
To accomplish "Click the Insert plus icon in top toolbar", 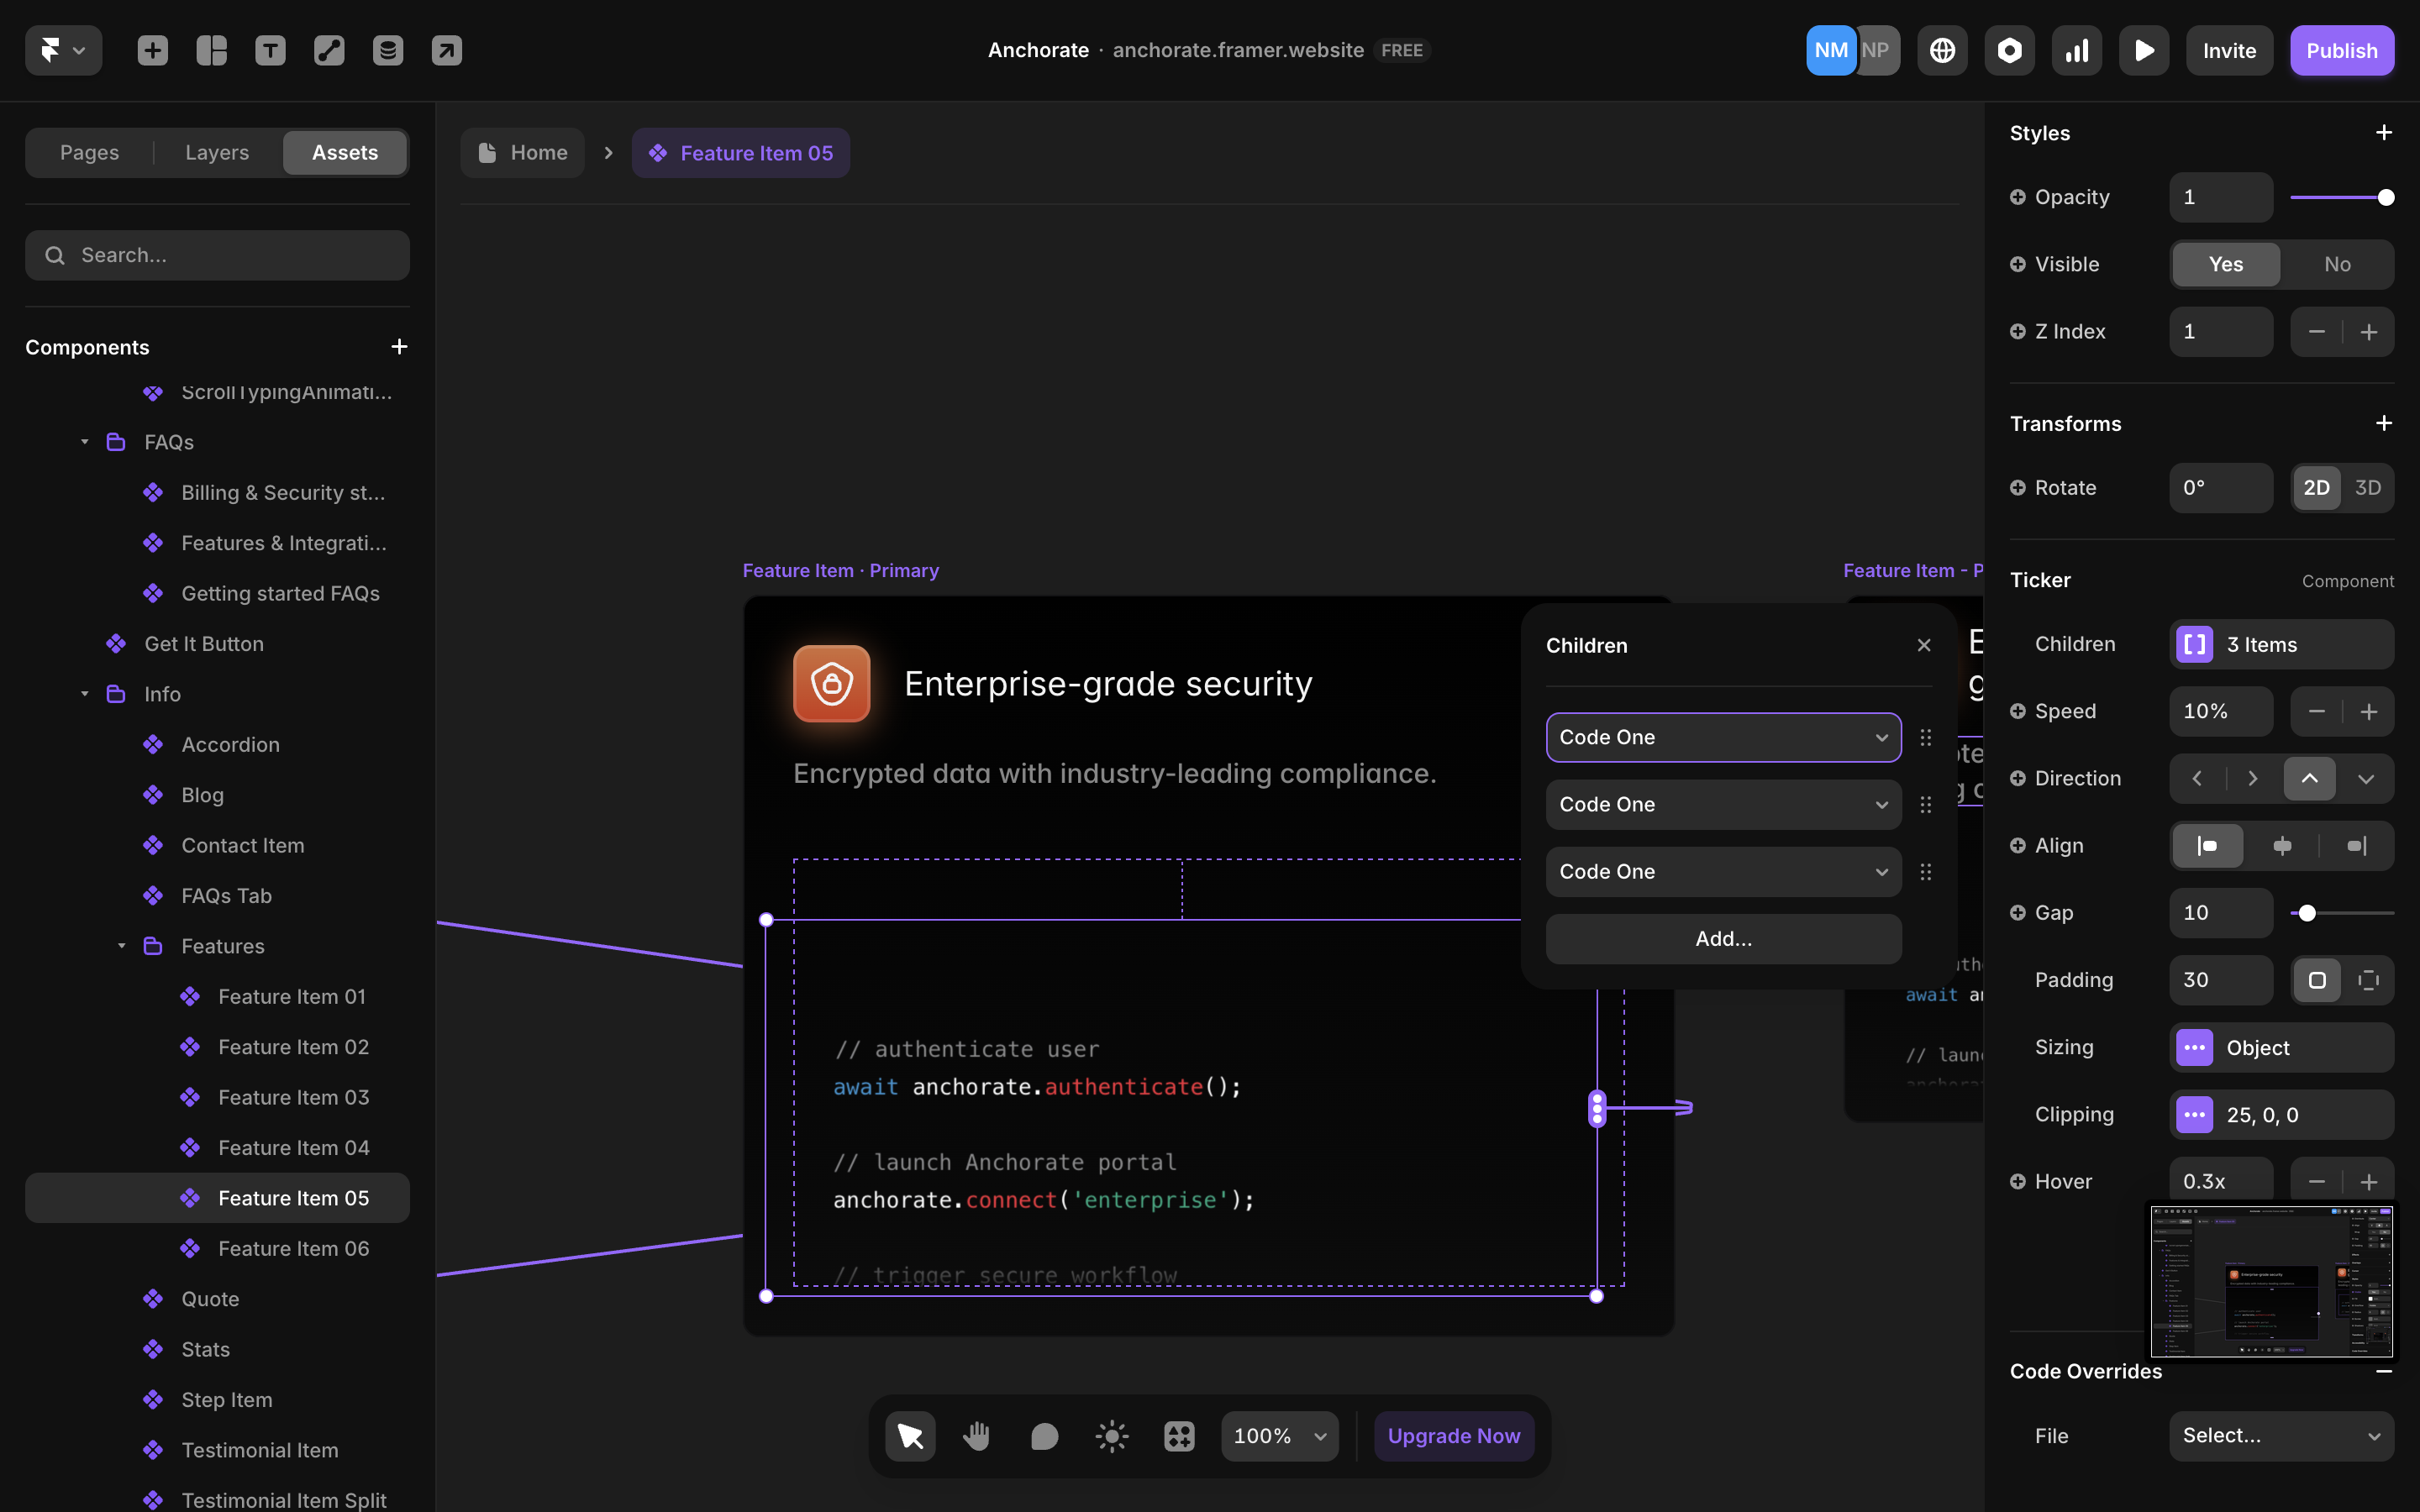I will coord(152,50).
